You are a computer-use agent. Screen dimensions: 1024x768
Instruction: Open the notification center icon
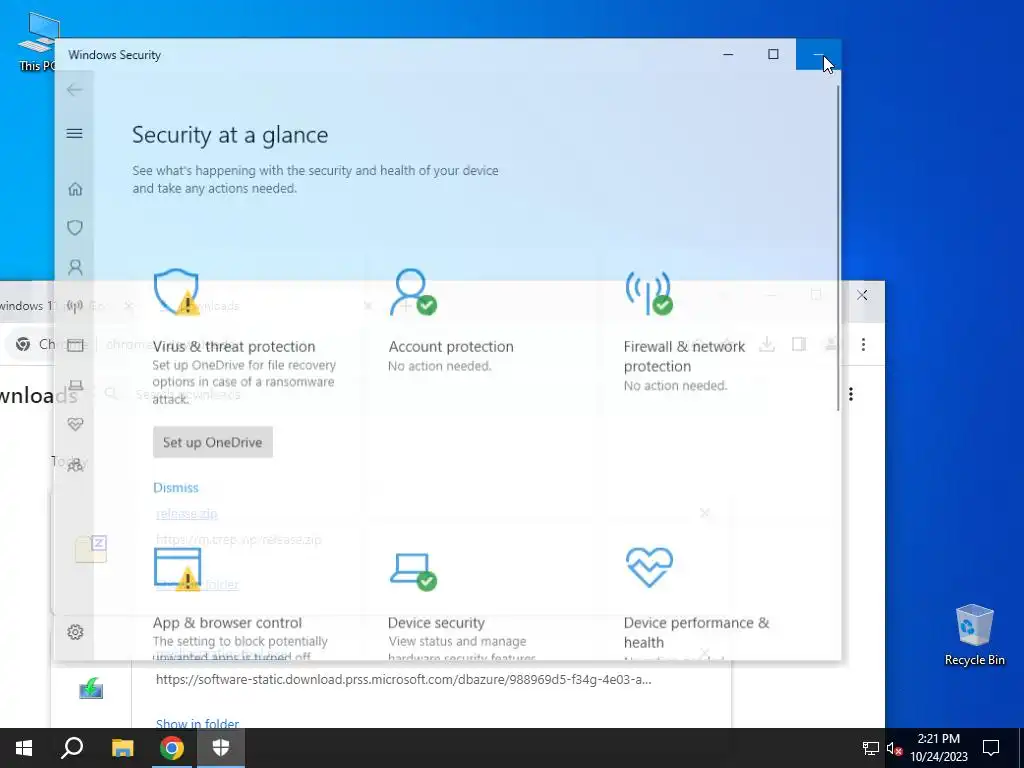[991, 748]
